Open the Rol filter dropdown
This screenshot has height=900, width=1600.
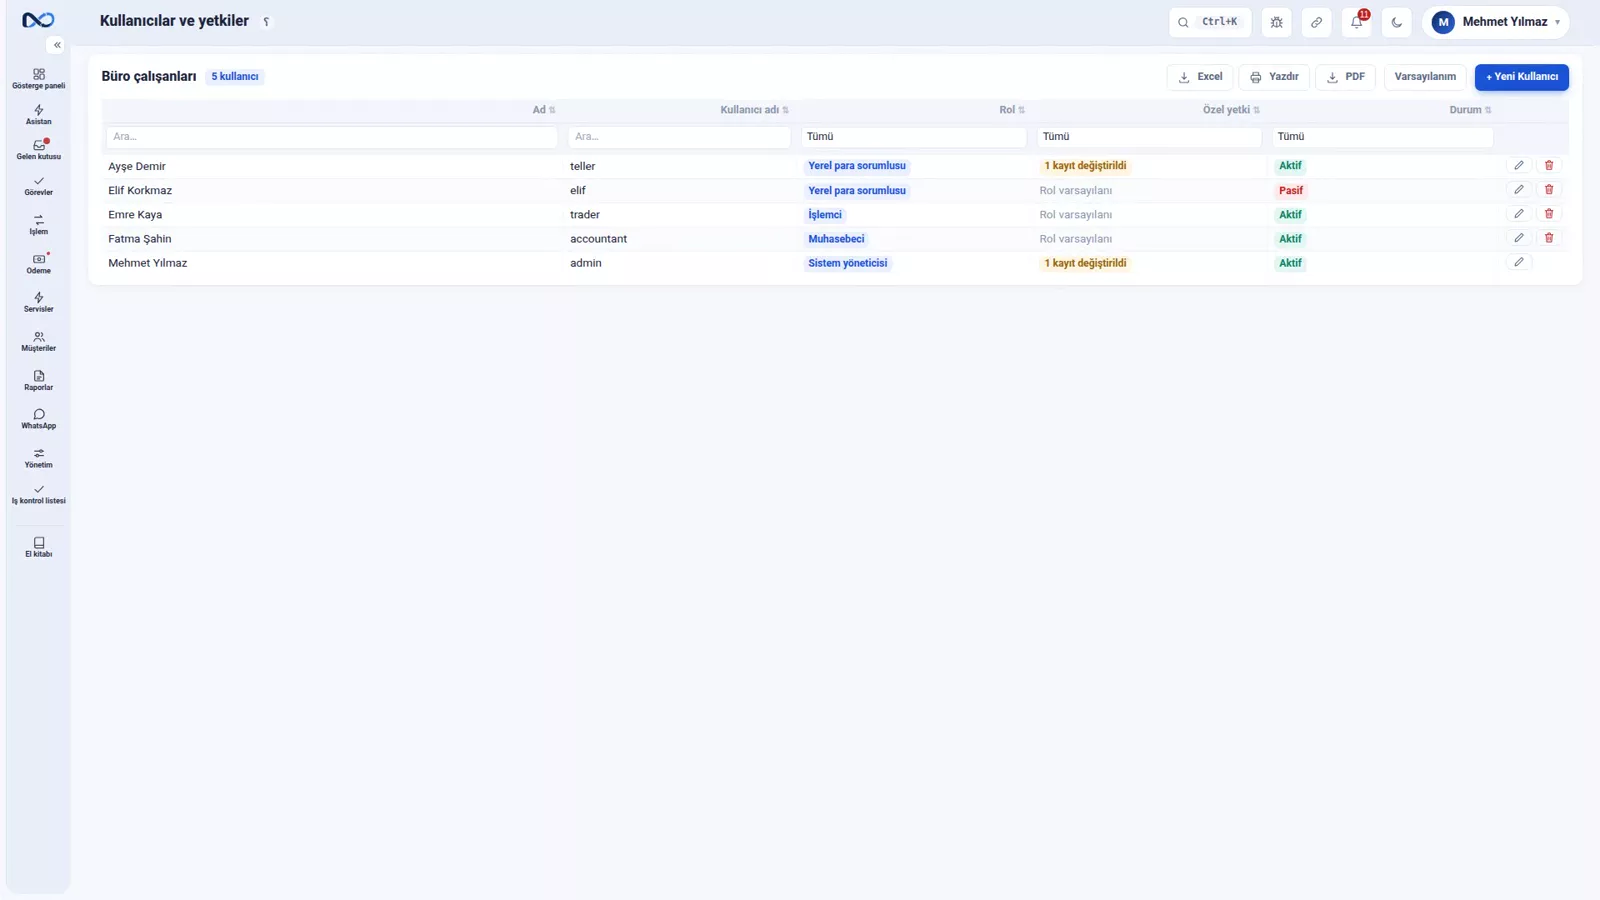pos(914,137)
